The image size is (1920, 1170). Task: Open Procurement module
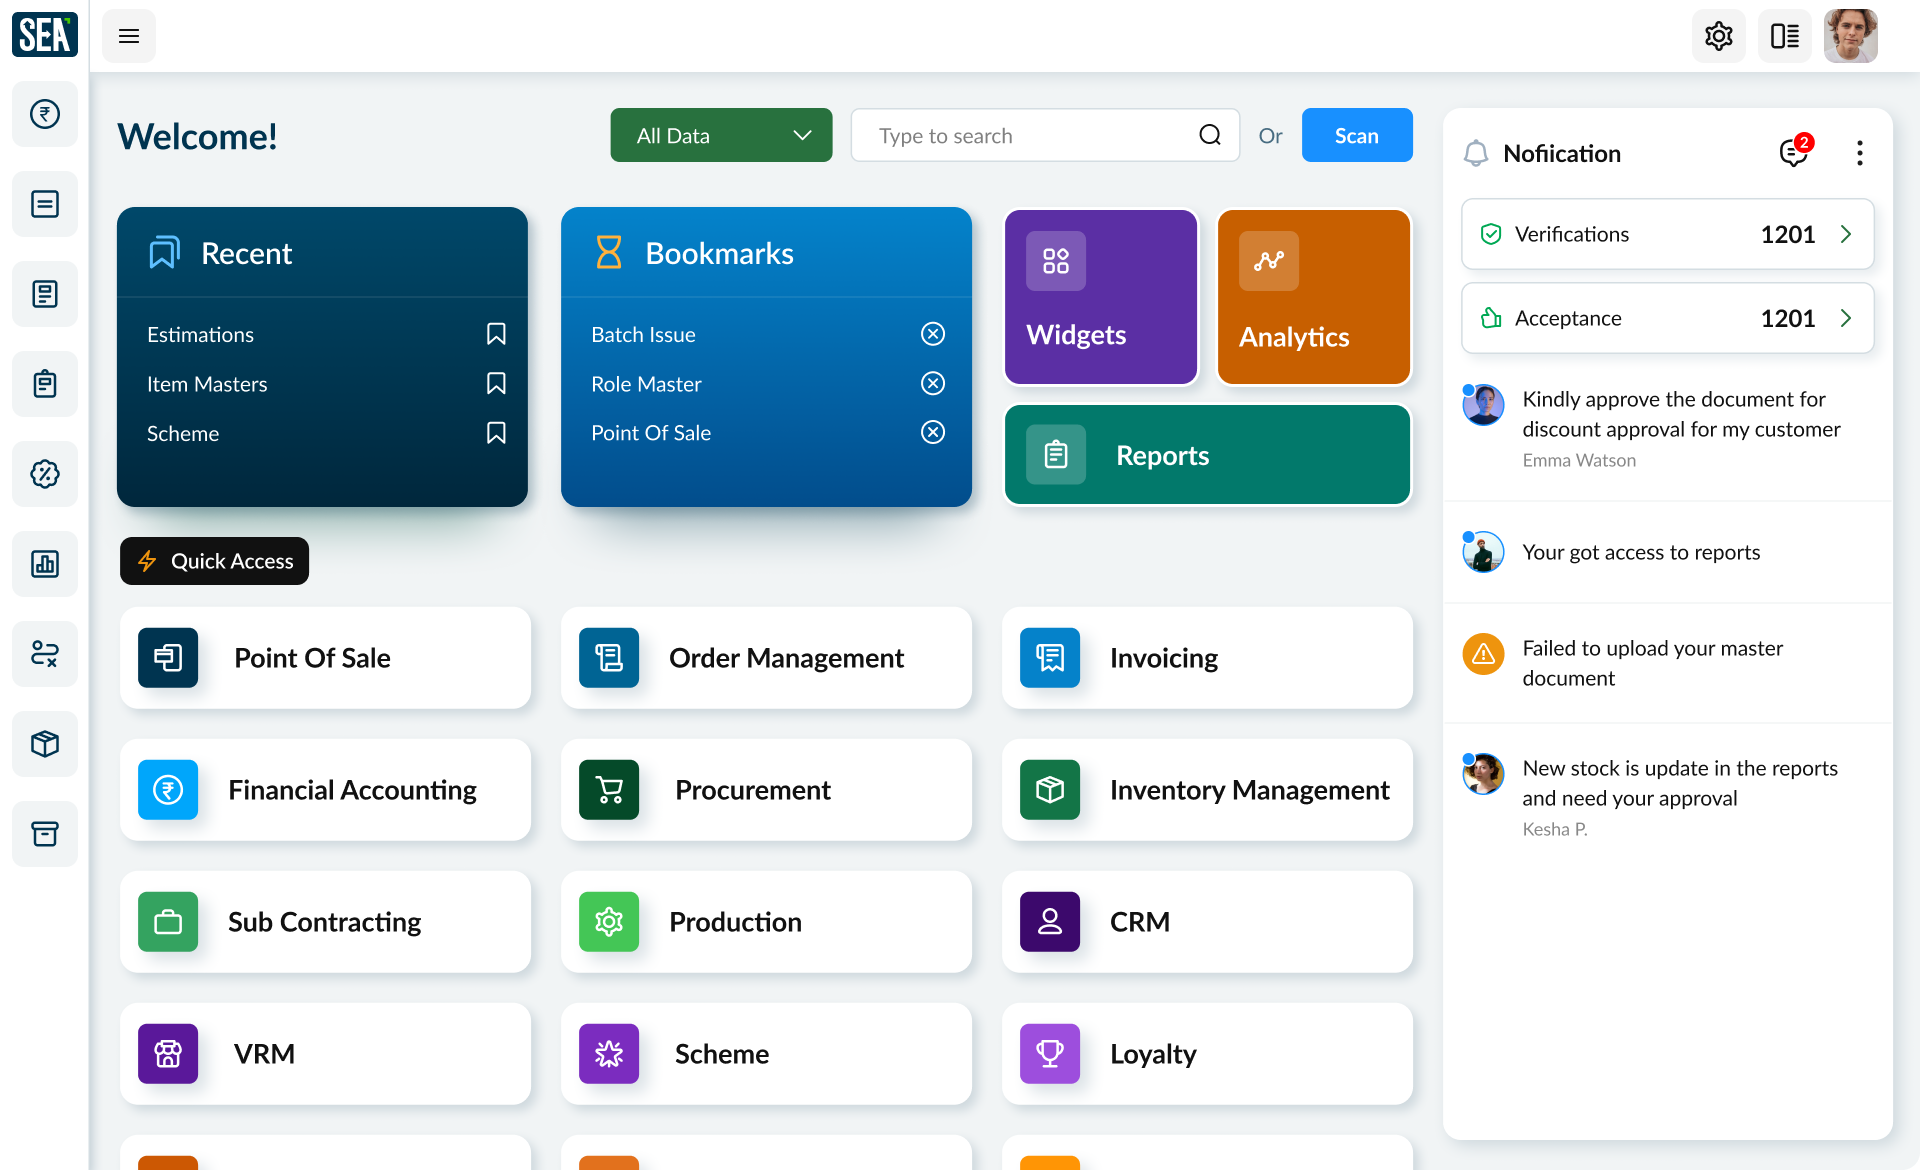(766, 790)
